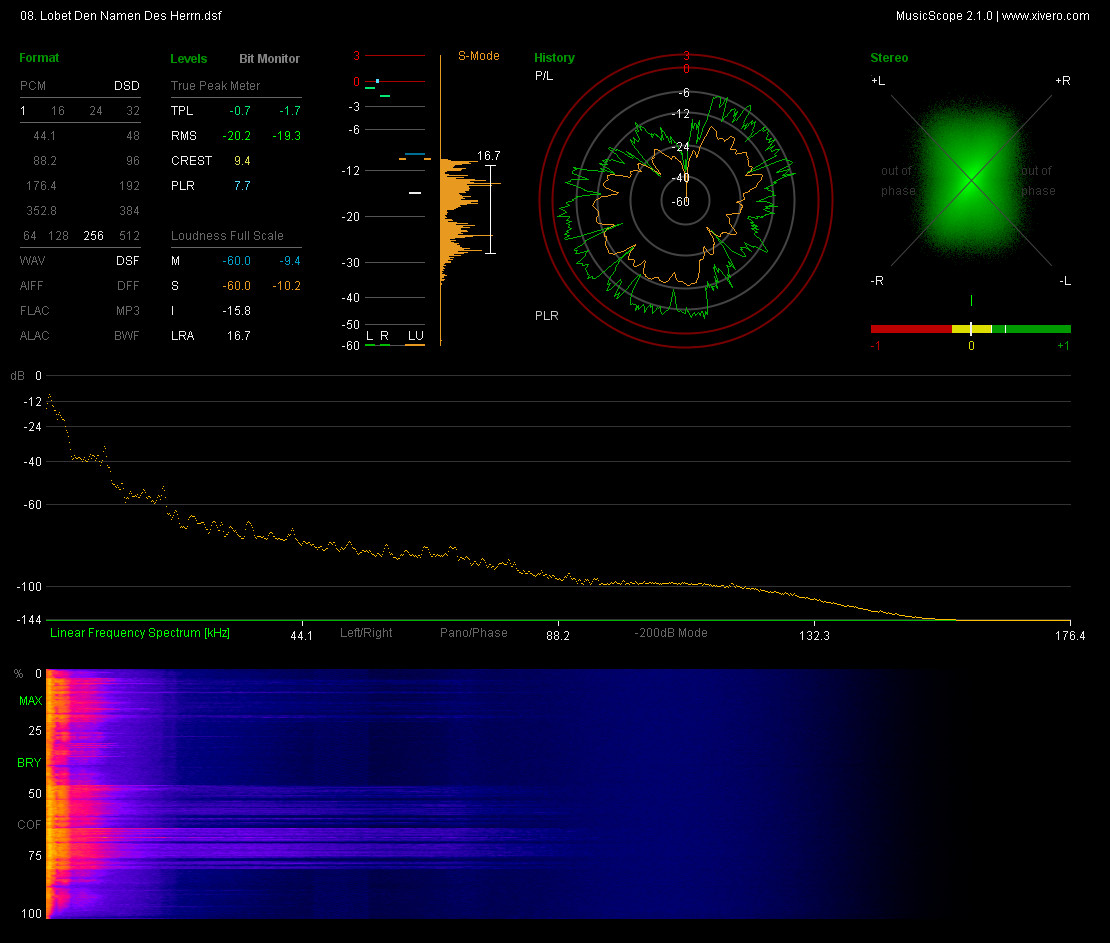Click the LU legend marker
The width and height of the screenshot is (1110, 945).
[x=415, y=336]
